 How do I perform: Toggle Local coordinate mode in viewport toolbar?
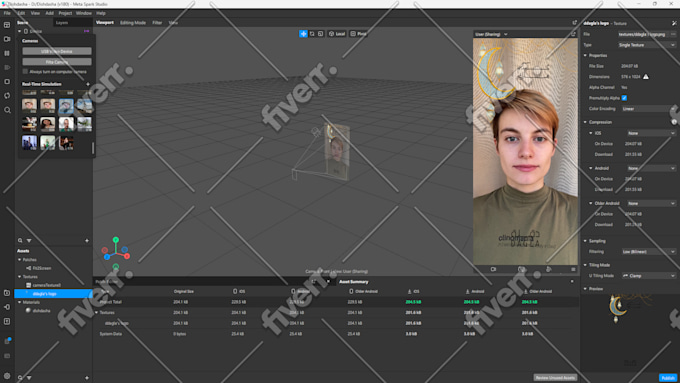337,34
